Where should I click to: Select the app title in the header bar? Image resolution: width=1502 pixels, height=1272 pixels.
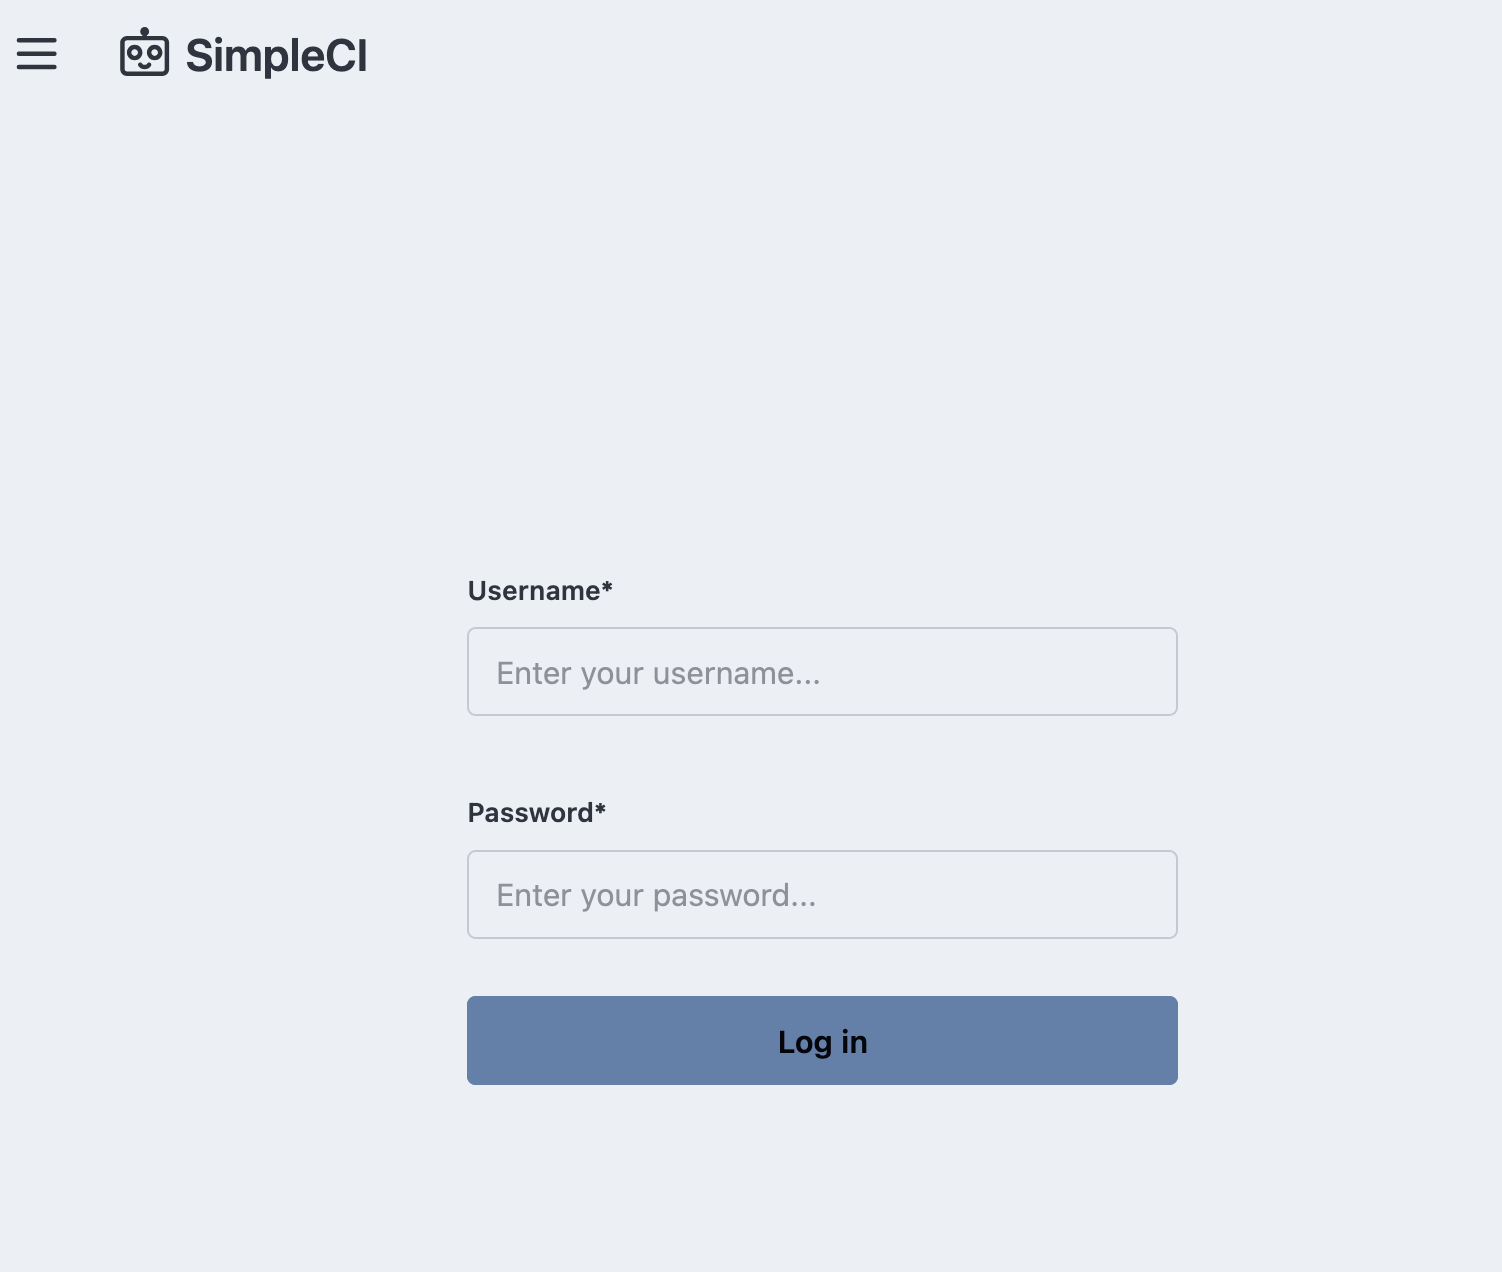coord(275,55)
